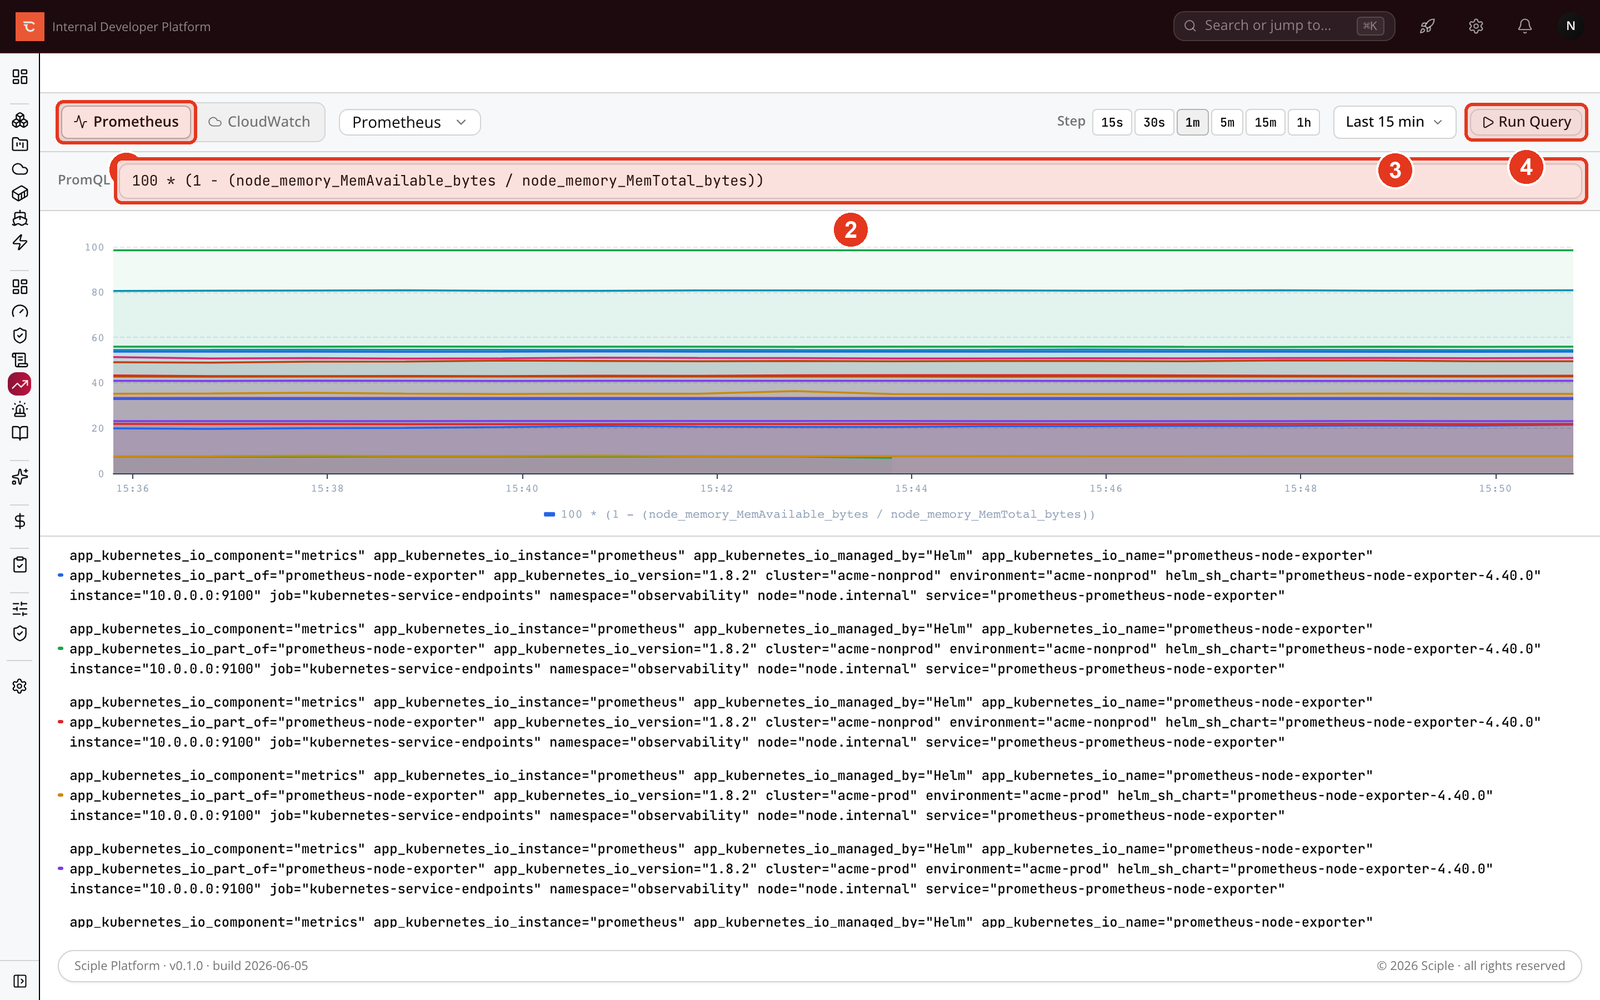Click the Run Query button
The width and height of the screenshot is (1600, 1000).
click(1526, 122)
